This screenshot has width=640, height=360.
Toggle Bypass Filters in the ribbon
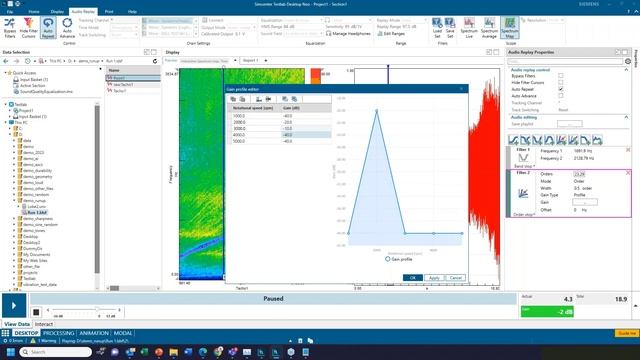pos(9,28)
